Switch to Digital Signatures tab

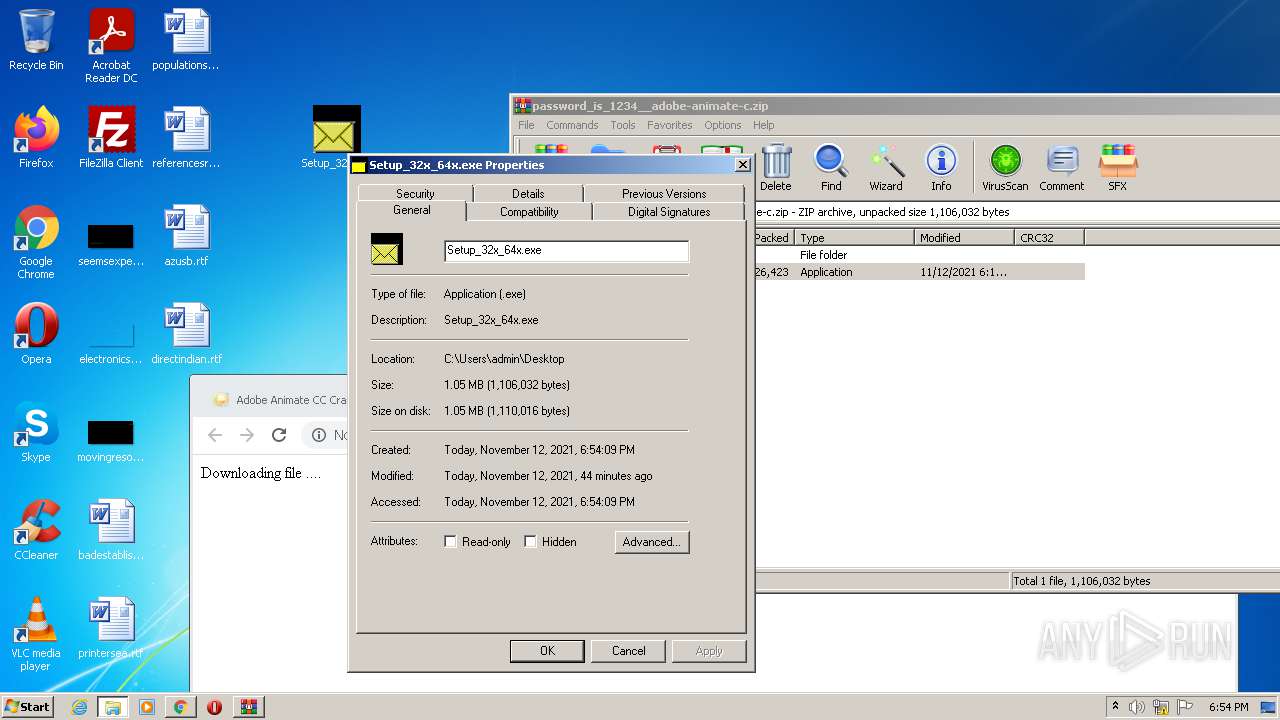click(669, 212)
